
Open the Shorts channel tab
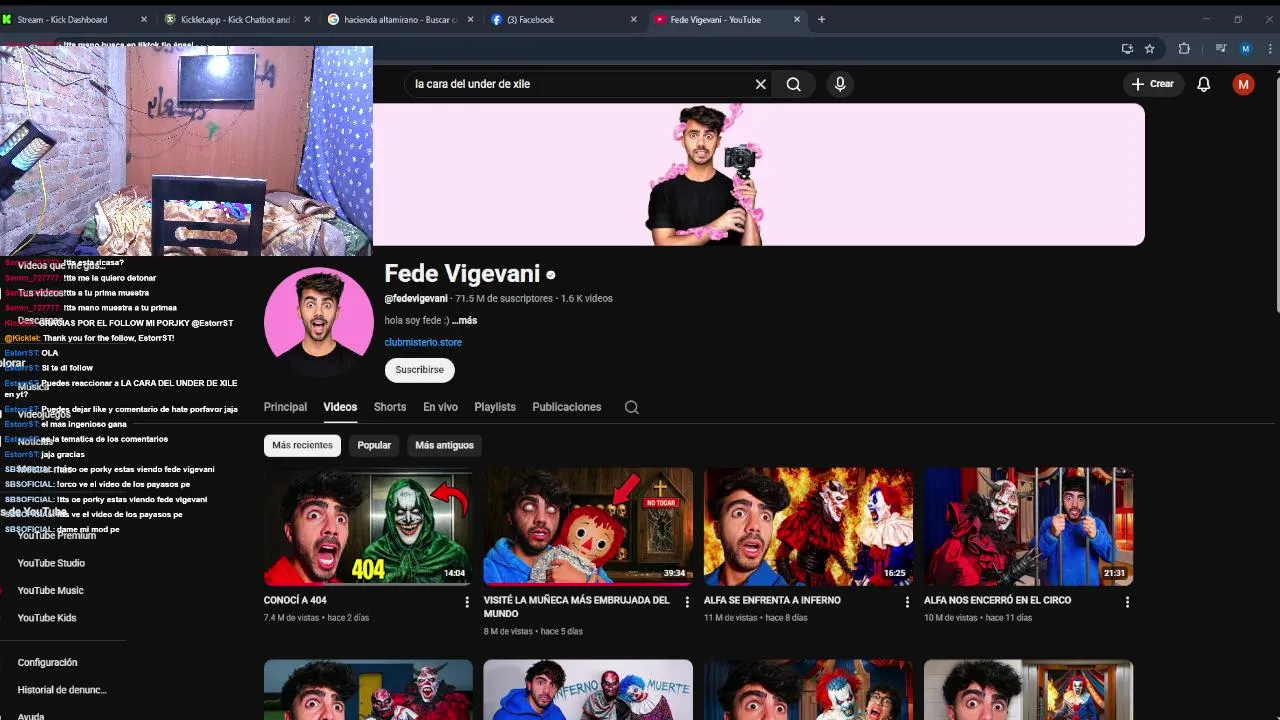[x=390, y=407]
